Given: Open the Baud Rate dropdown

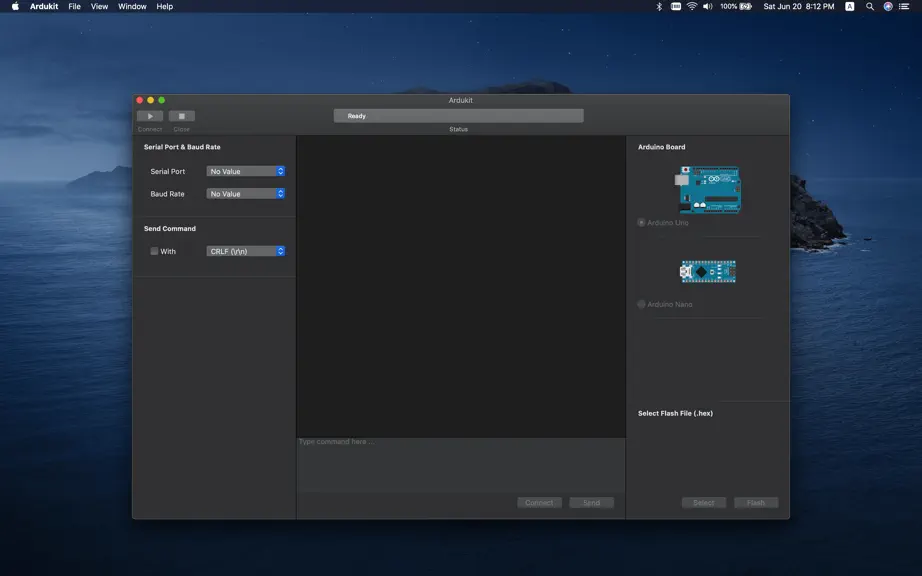Looking at the screenshot, I should [246, 193].
